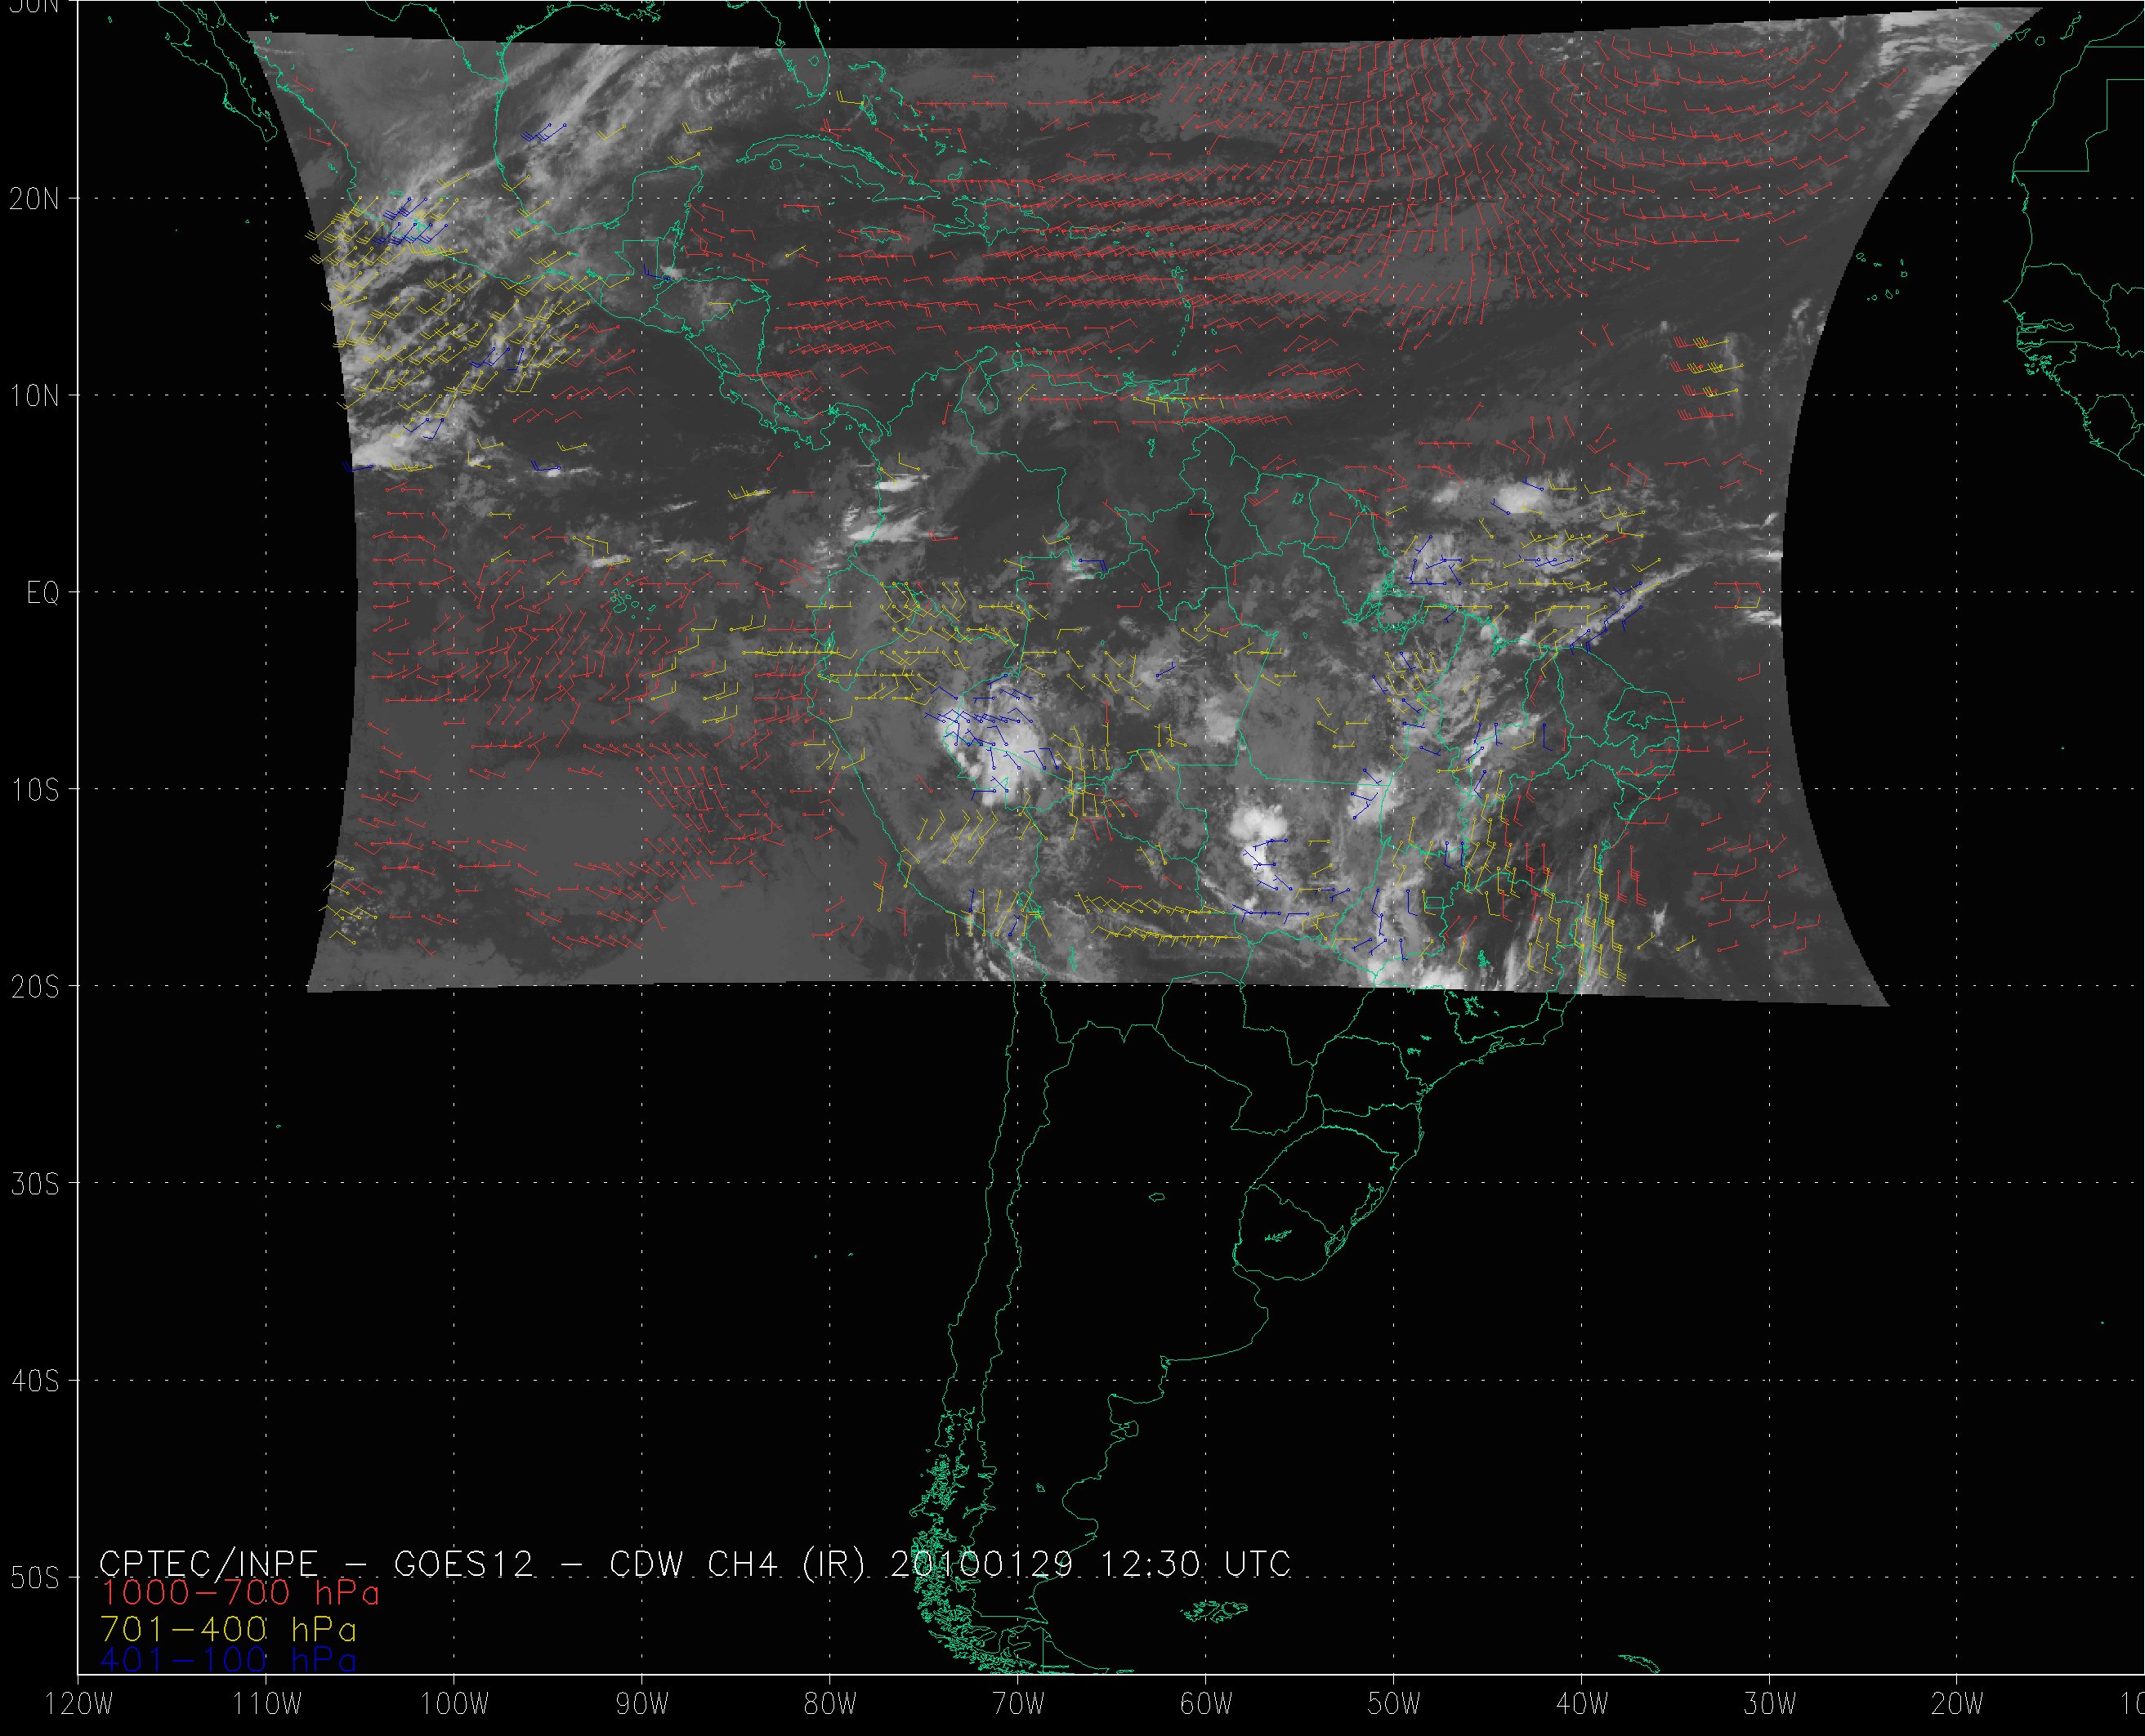Click the 70W longitude label
Viewport: 2145px width, 1736px height.
click(x=1018, y=1705)
